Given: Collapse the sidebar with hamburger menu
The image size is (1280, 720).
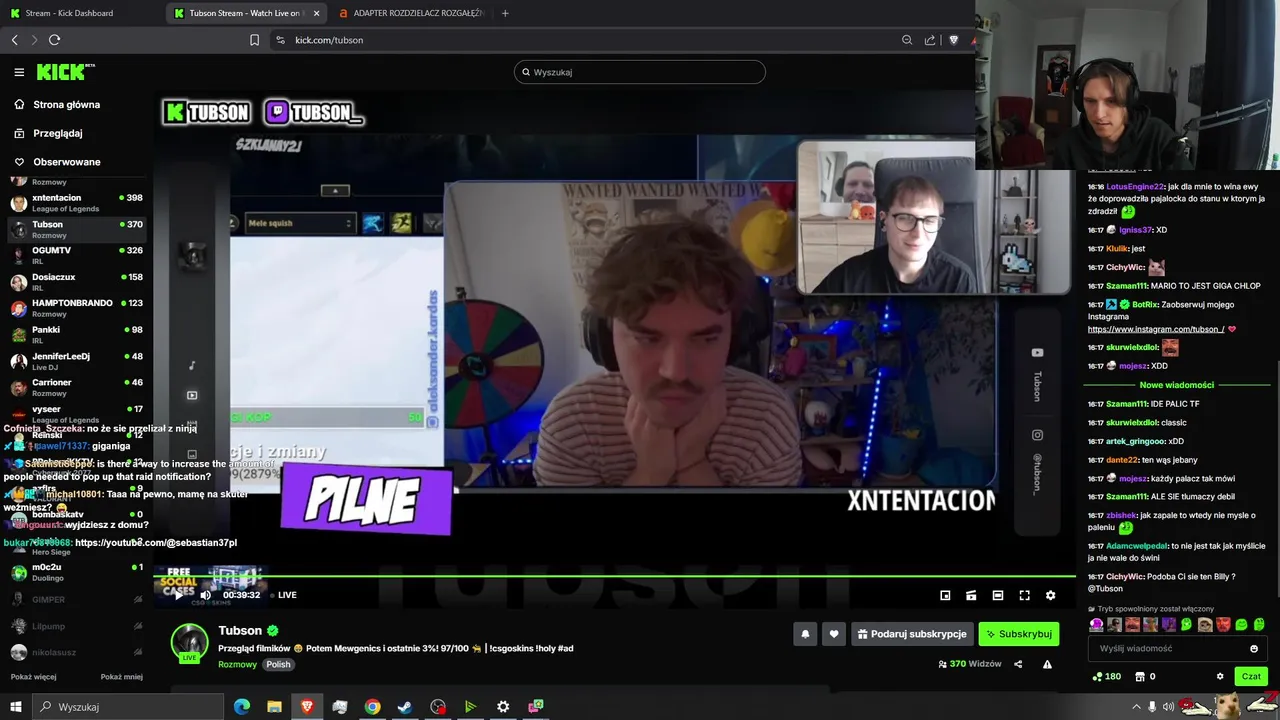Looking at the screenshot, I should click(x=19, y=72).
